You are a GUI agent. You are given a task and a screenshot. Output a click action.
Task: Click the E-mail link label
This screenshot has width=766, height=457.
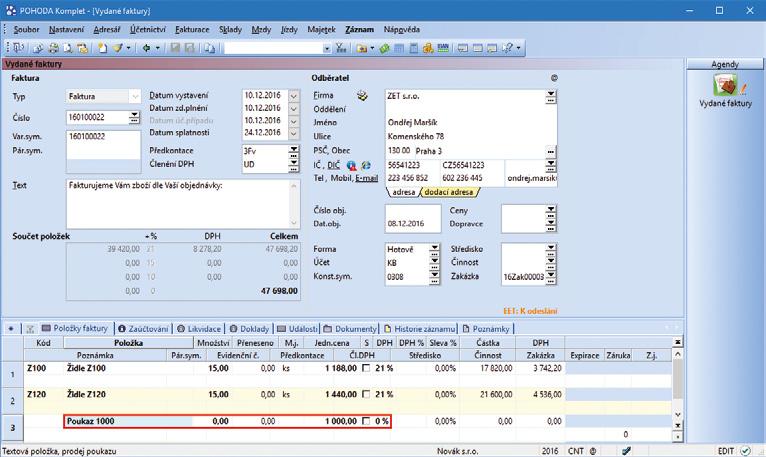click(x=367, y=178)
